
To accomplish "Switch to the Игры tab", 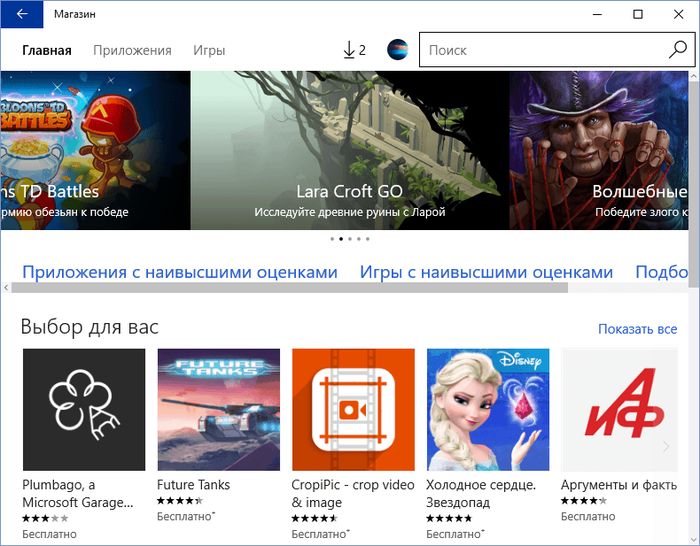I will [209, 50].
